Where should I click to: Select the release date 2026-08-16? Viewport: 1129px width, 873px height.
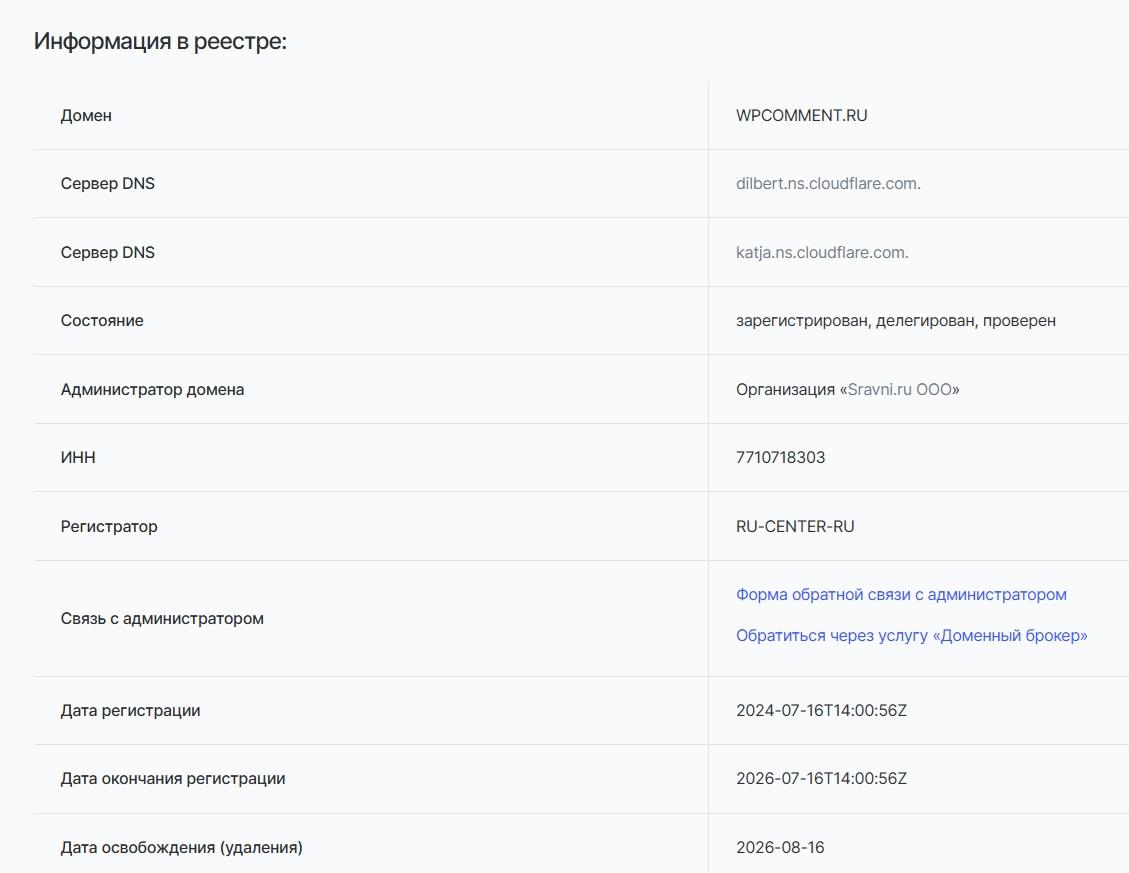coord(780,848)
